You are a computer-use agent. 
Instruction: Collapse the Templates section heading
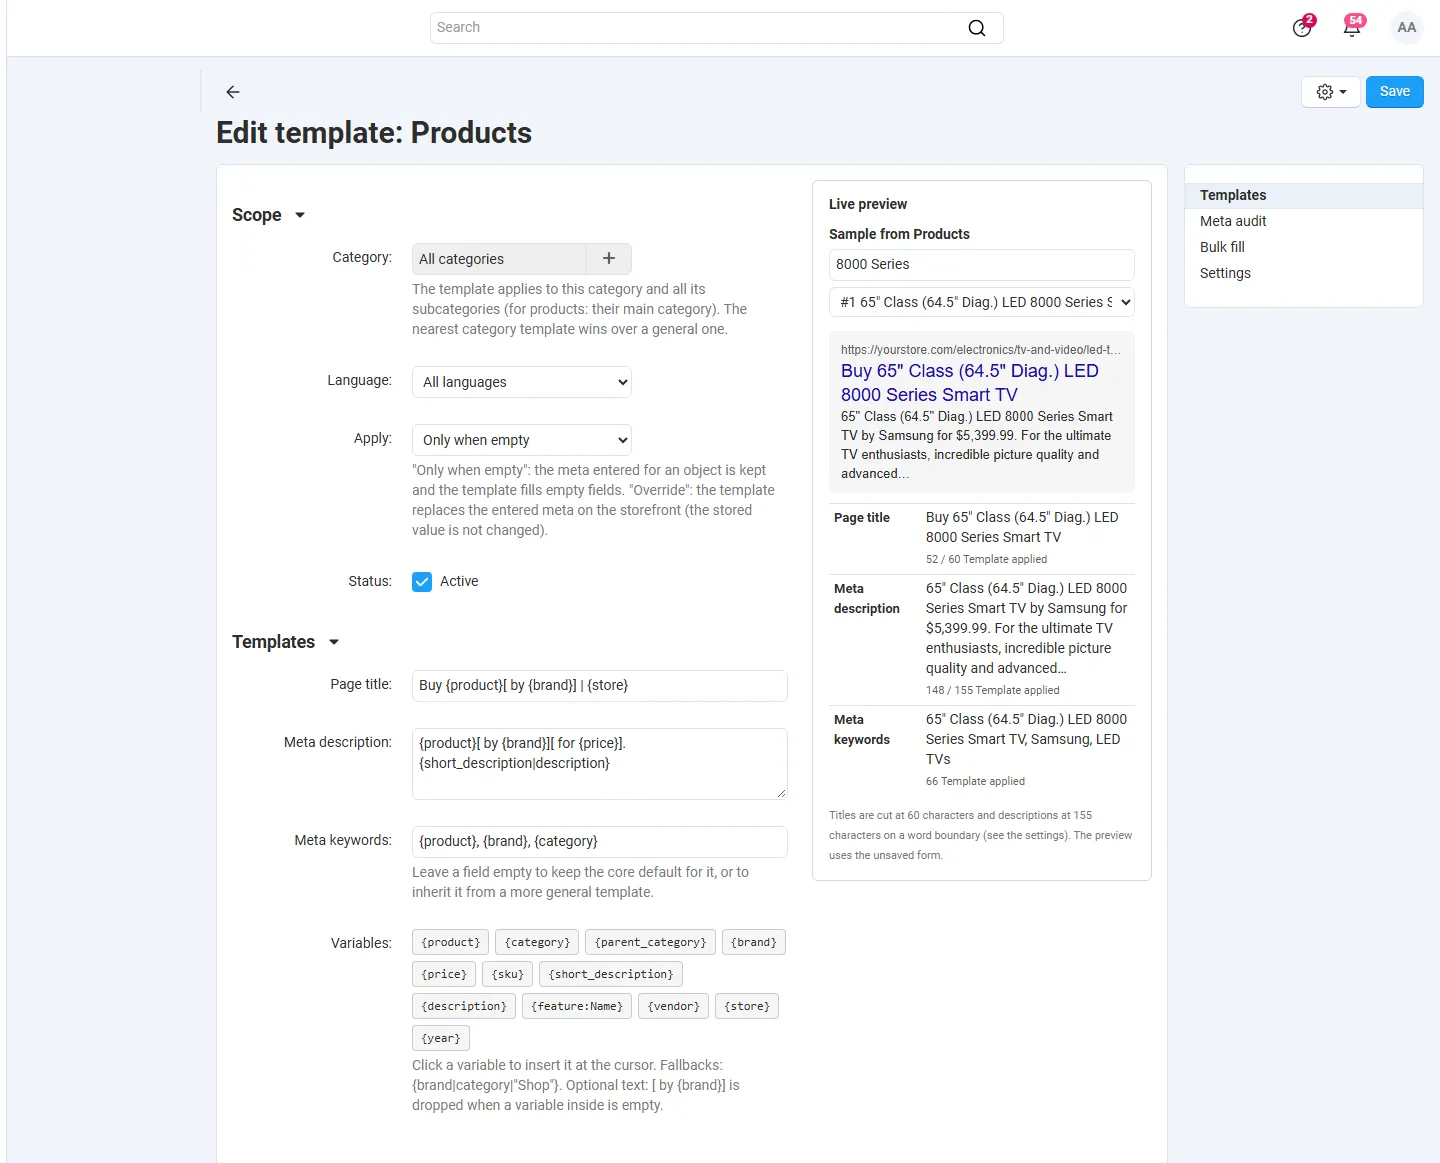pyautogui.click(x=286, y=642)
